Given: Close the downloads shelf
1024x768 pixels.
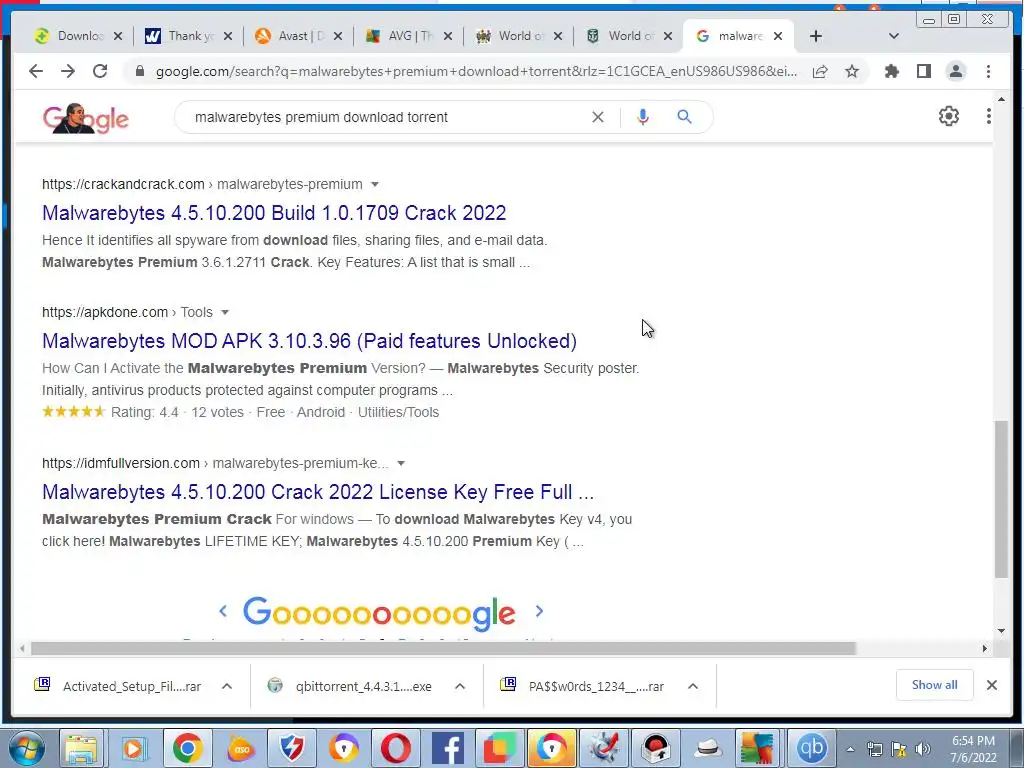Looking at the screenshot, I should pyautogui.click(x=991, y=685).
